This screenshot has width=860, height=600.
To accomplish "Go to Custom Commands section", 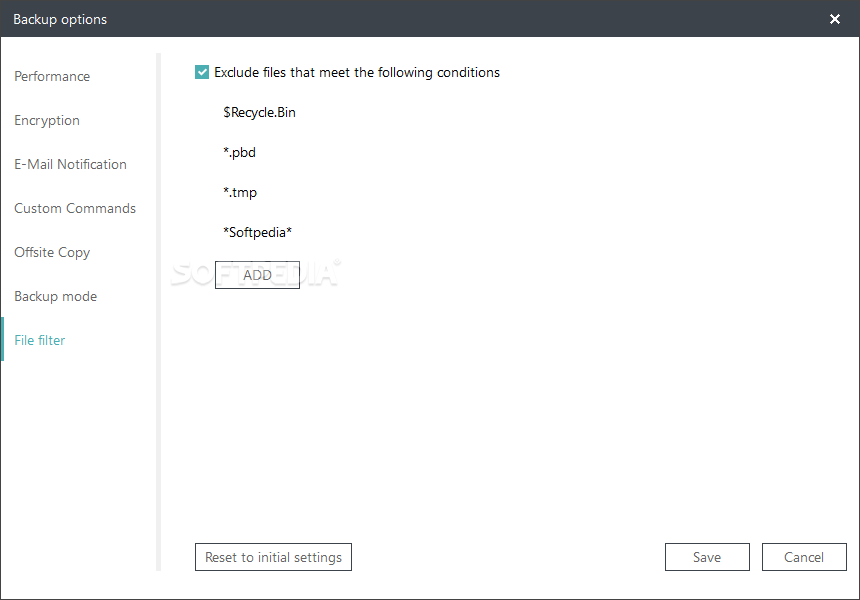I will (x=75, y=208).
